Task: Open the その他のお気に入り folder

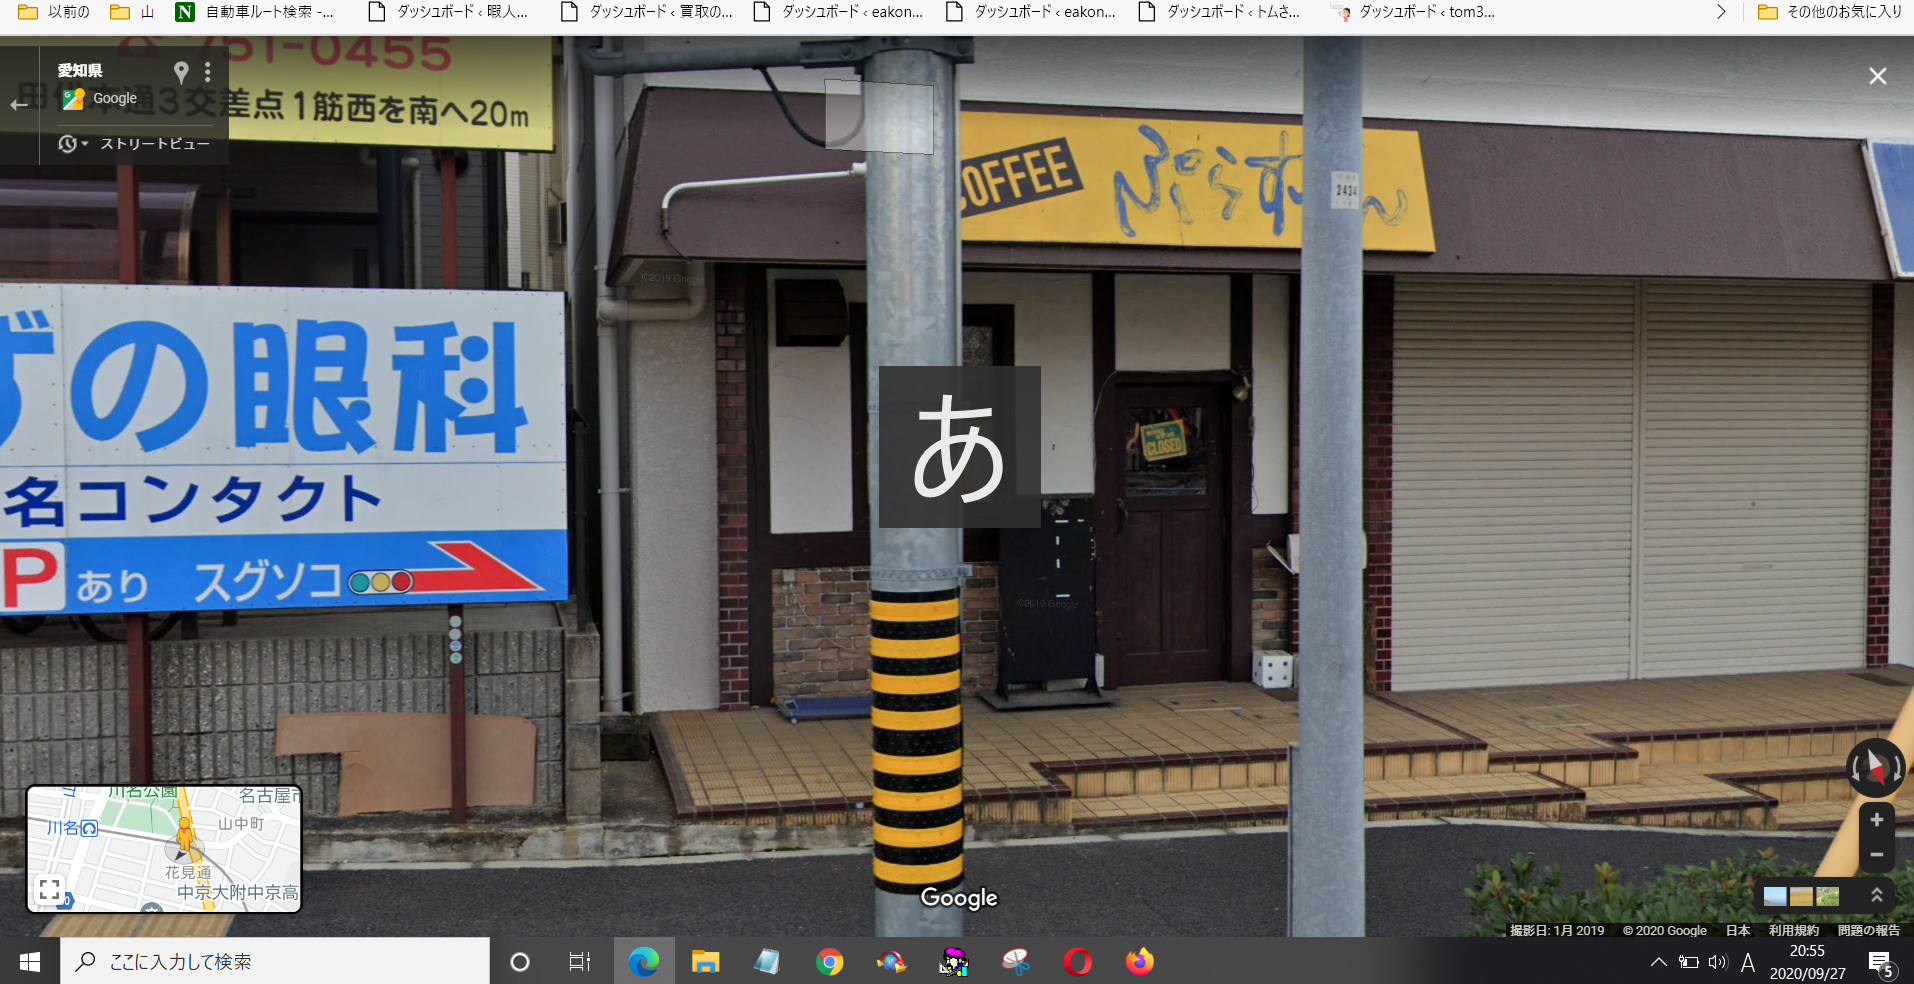Action: pos(1830,12)
